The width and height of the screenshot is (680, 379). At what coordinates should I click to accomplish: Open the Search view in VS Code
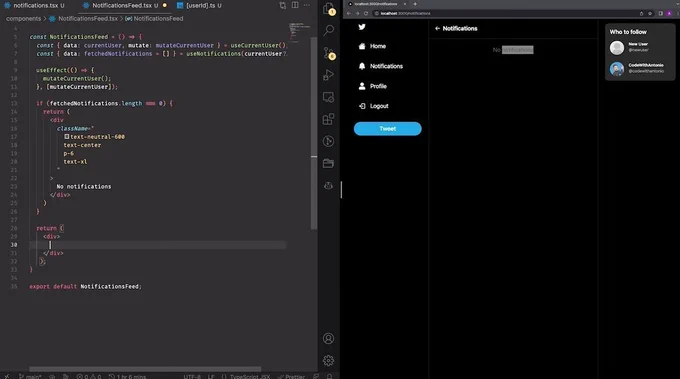pyautogui.click(x=329, y=30)
